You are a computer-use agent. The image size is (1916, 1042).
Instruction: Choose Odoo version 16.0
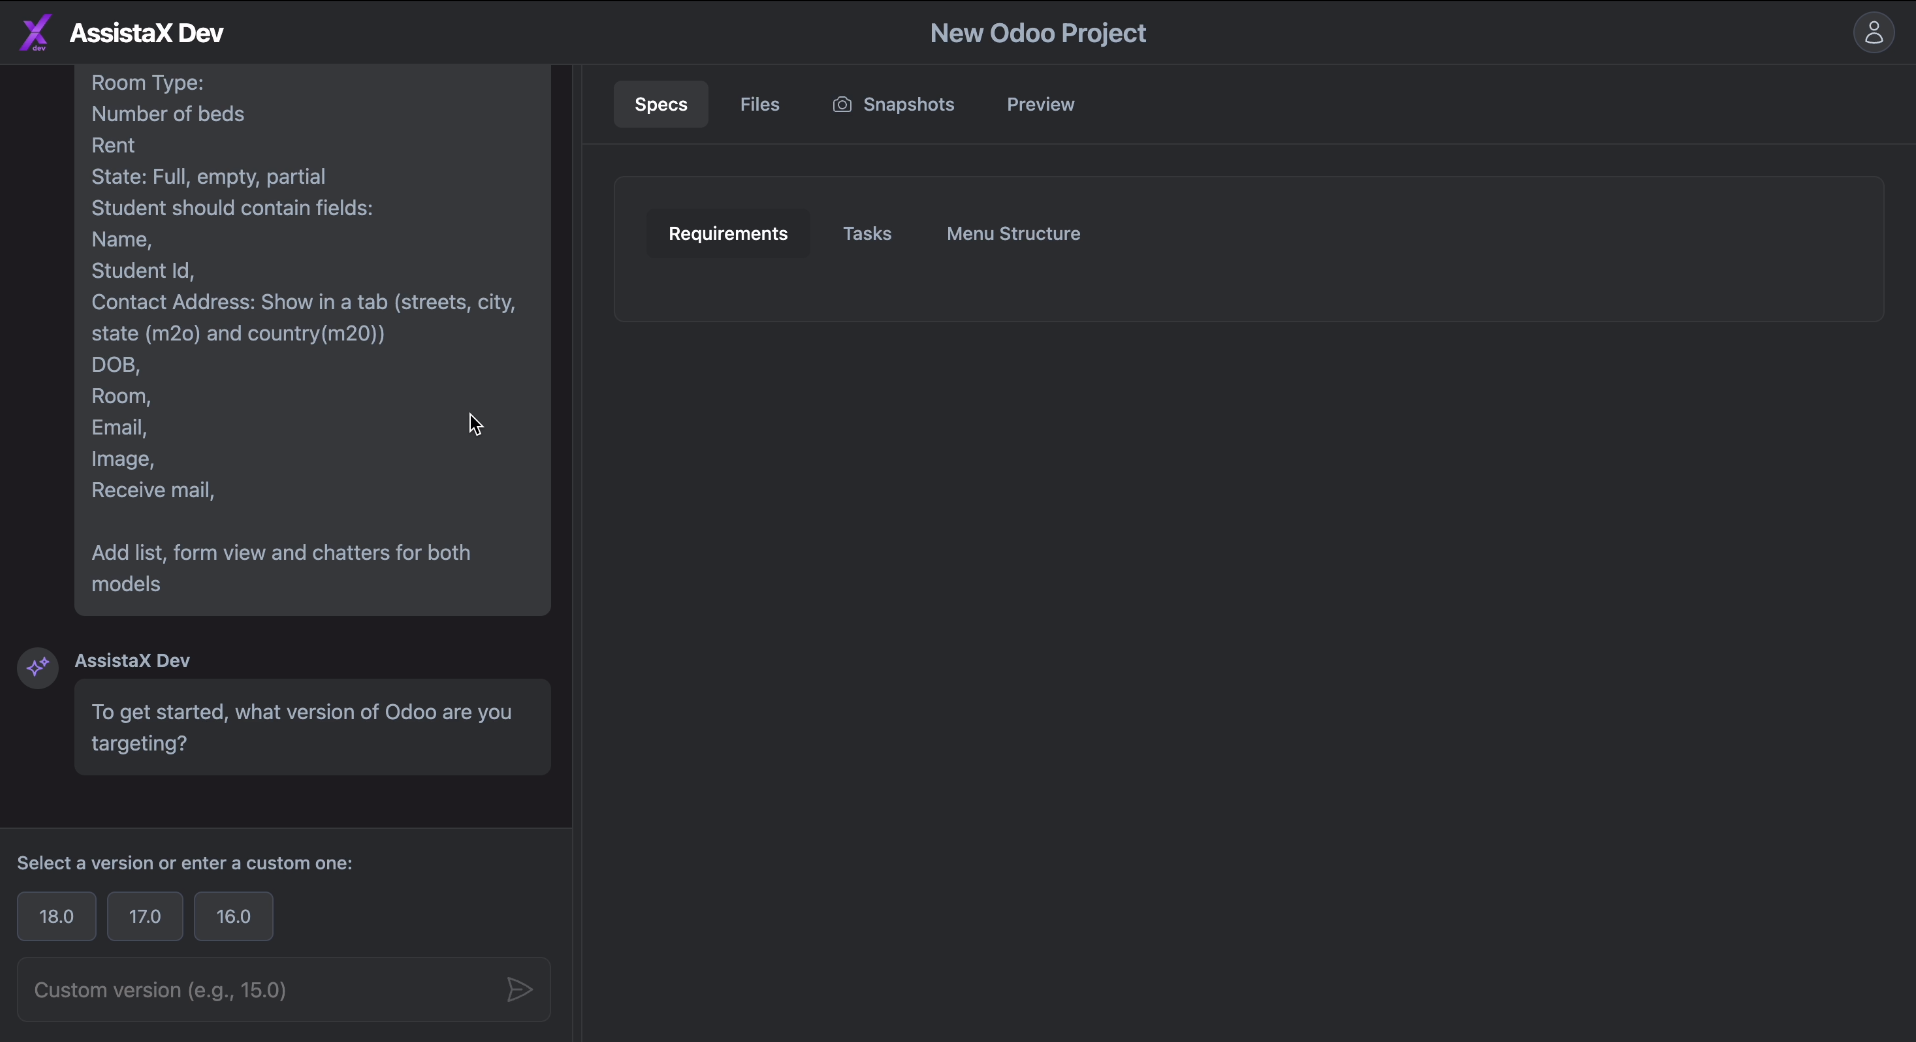point(234,917)
